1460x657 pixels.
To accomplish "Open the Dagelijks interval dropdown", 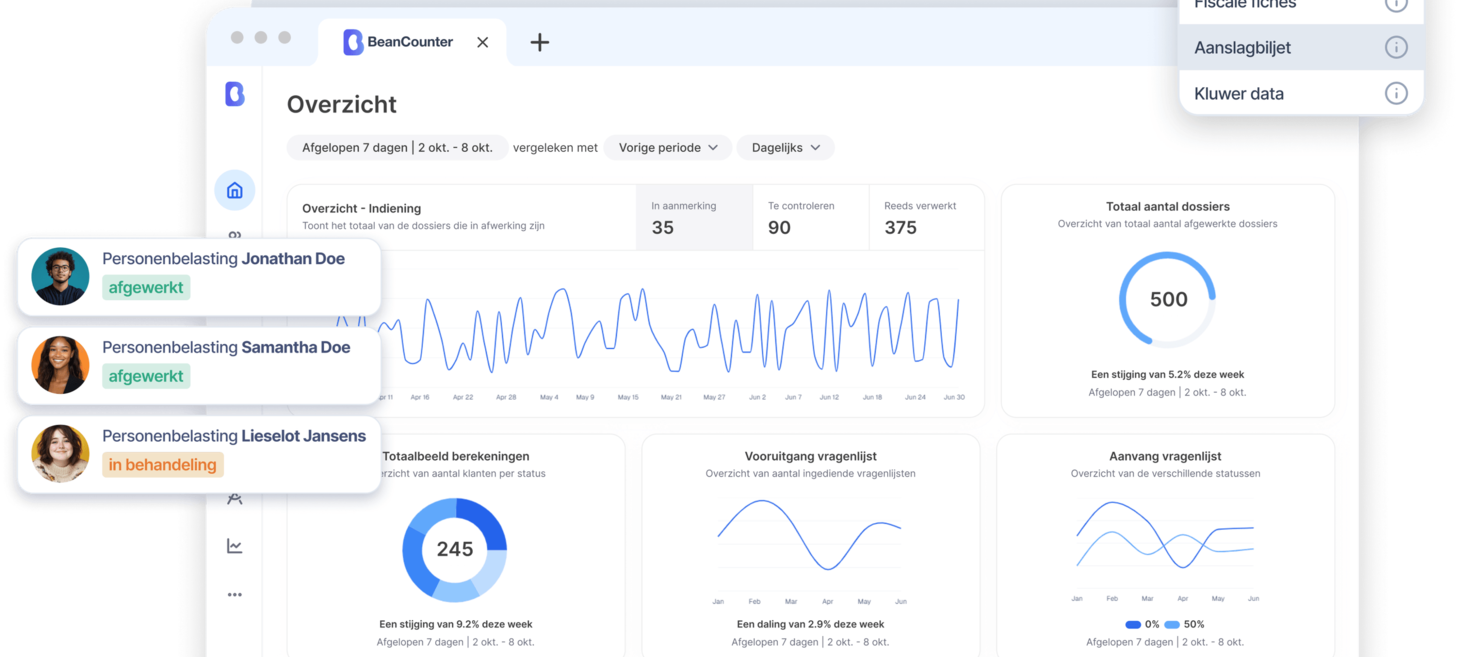I will 785,148.
